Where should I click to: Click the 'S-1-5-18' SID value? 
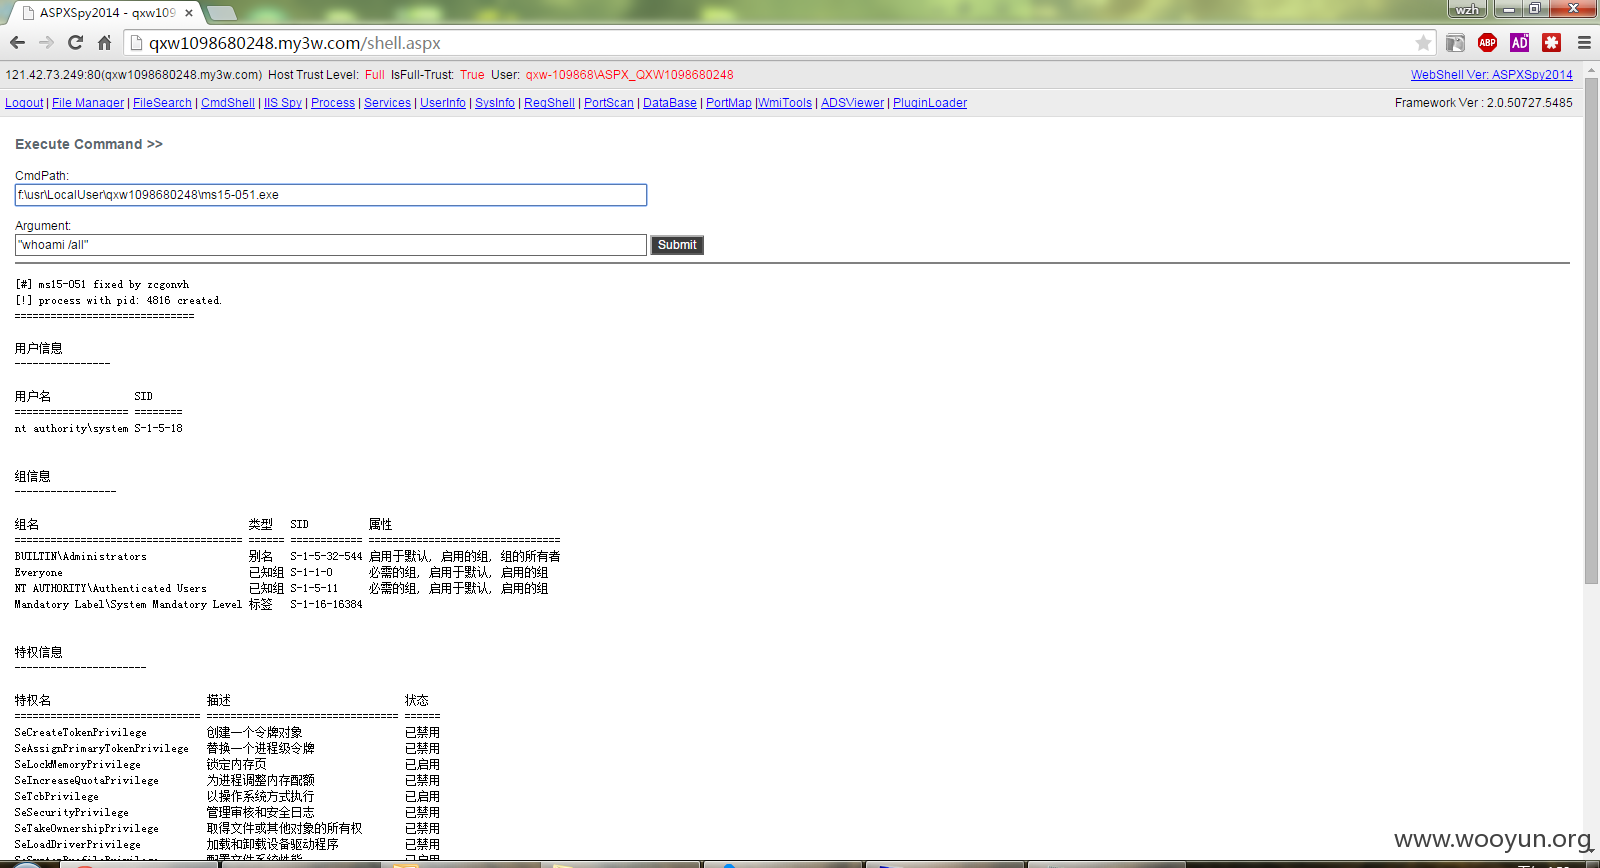click(x=158, y=428)
